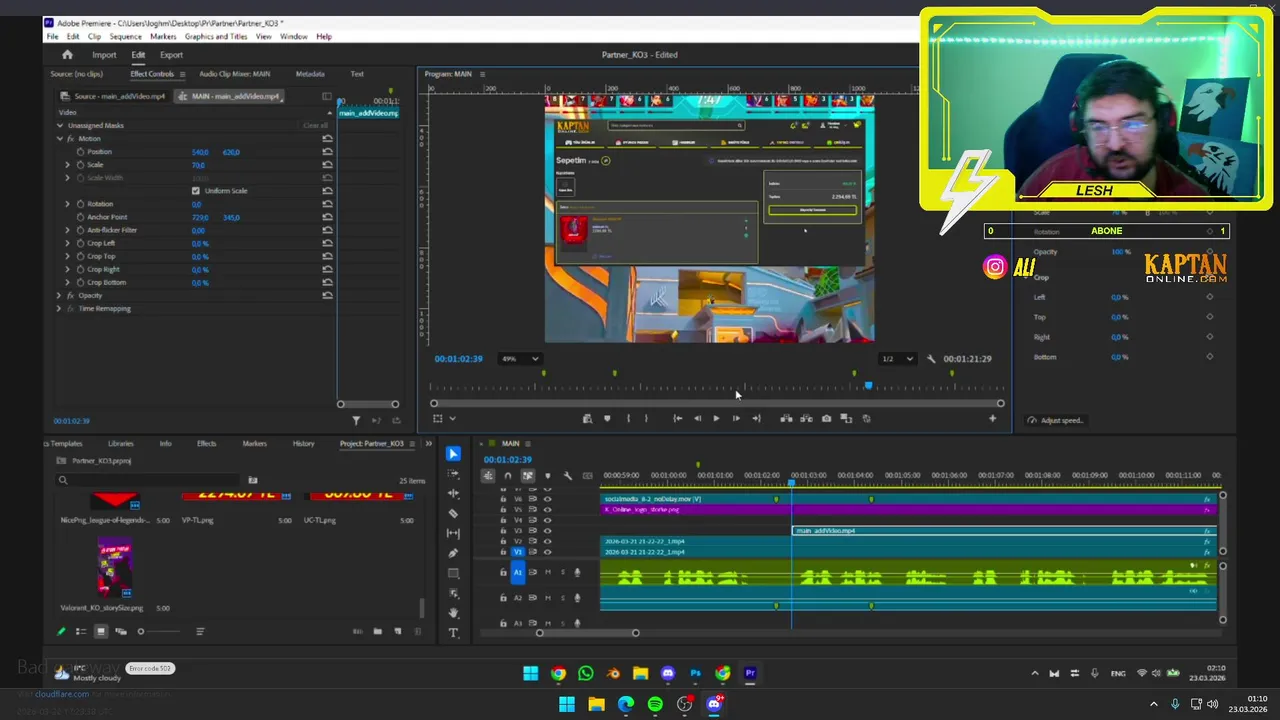The image size is (1280, 720).
Task: Open the Markers menu
Action: [x=163, y=37]
